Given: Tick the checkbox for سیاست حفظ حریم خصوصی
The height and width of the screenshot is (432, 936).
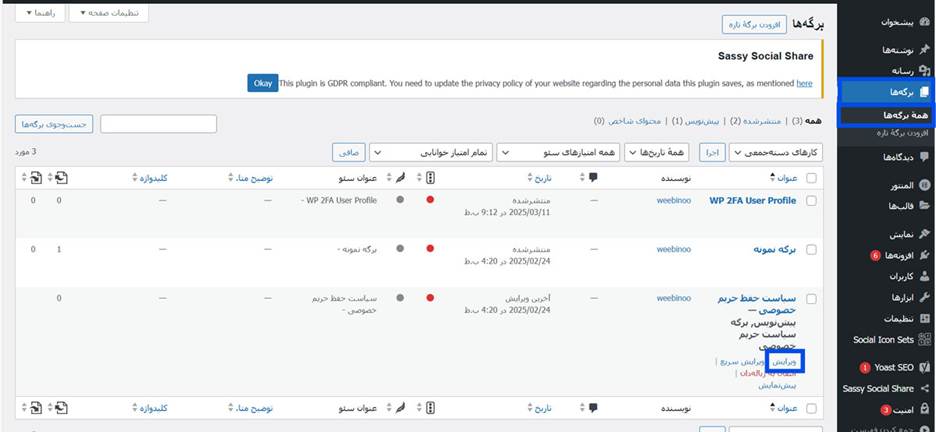Looking at the screenshot, I should click(811, 299).
